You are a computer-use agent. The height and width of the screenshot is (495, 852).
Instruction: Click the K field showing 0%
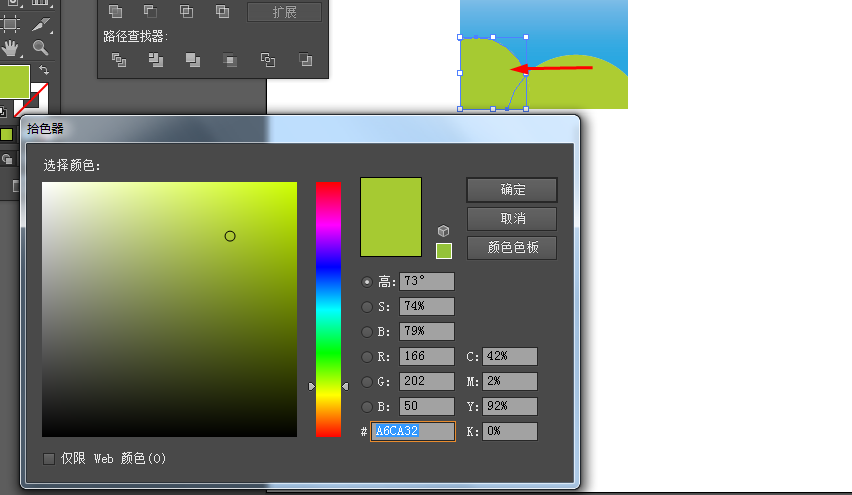510,431
